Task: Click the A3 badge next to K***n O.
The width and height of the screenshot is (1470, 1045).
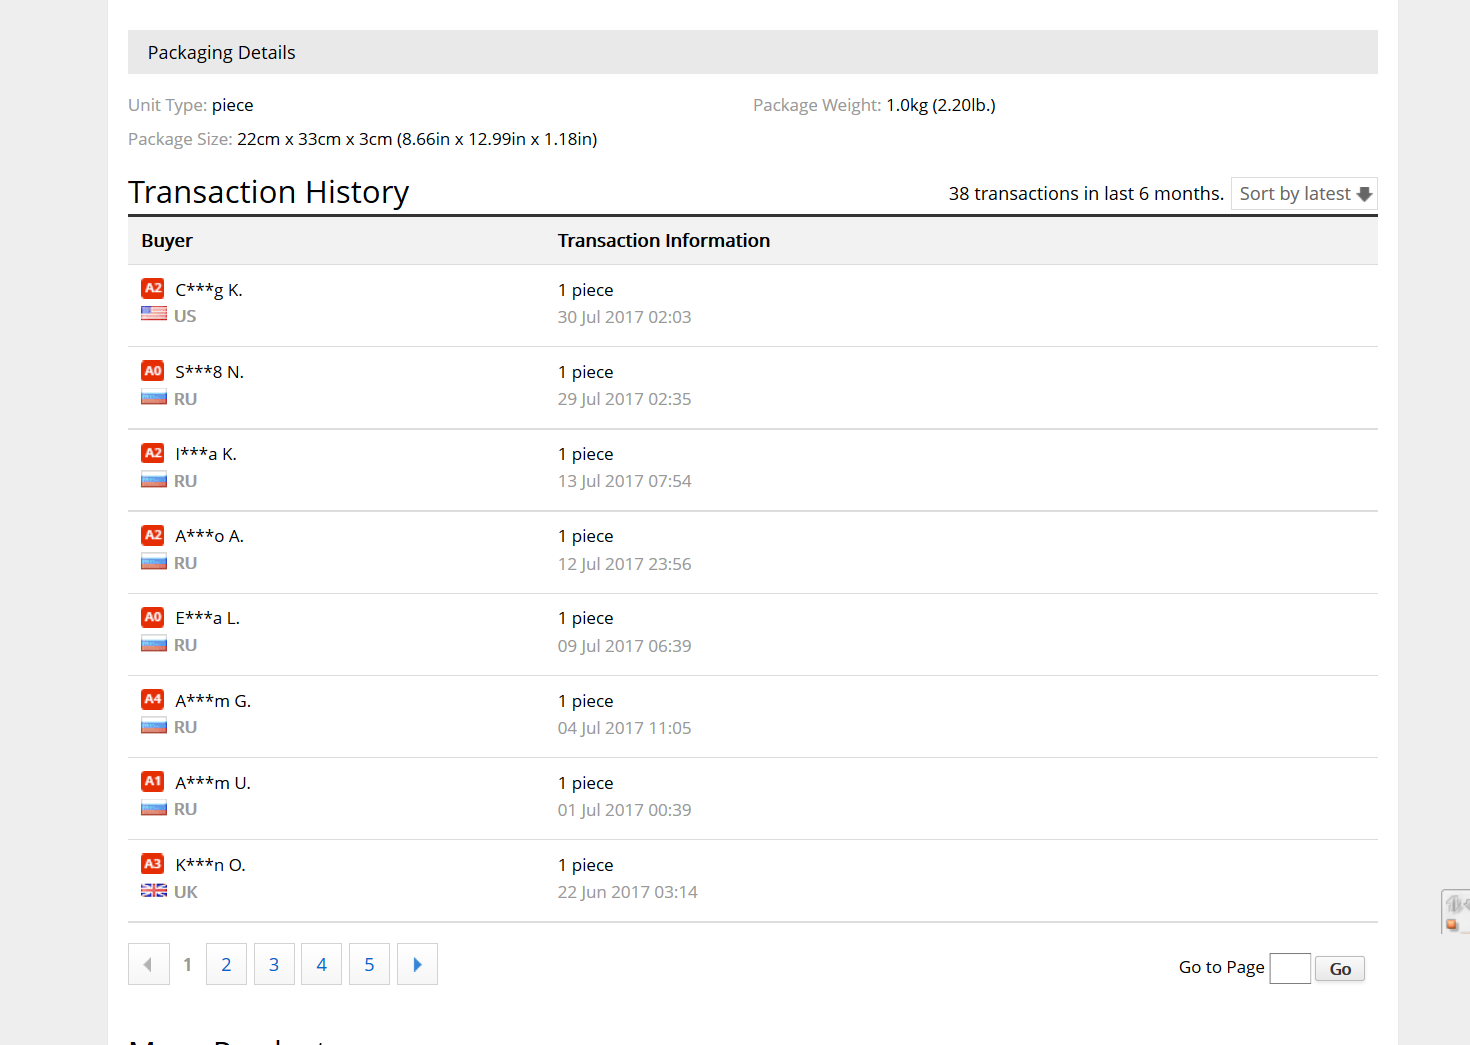Action: (152, 864)
